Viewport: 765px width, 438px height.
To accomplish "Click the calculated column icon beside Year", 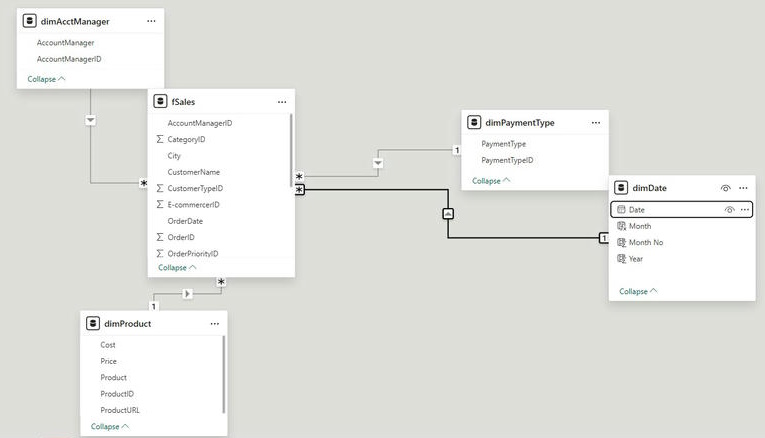I will pyautogui.click(x=621, y=259).
